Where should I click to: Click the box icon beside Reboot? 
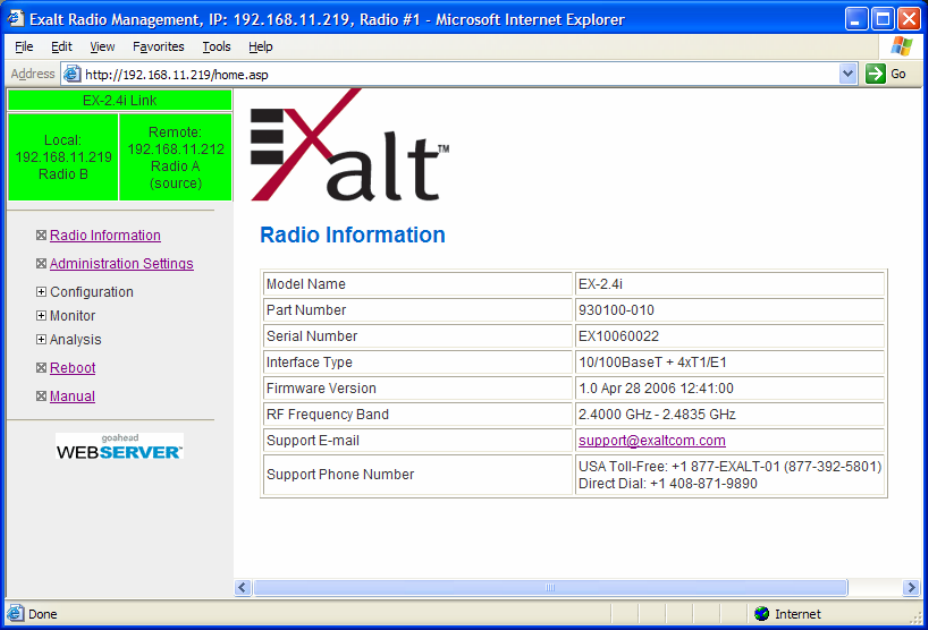click(x=41, y=368)
